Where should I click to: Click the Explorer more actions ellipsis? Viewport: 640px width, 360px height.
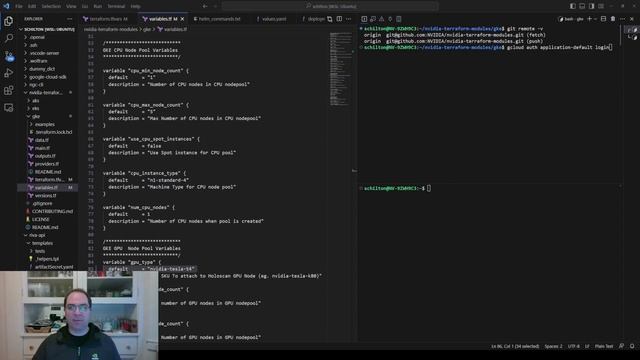[x=69, y=19]
